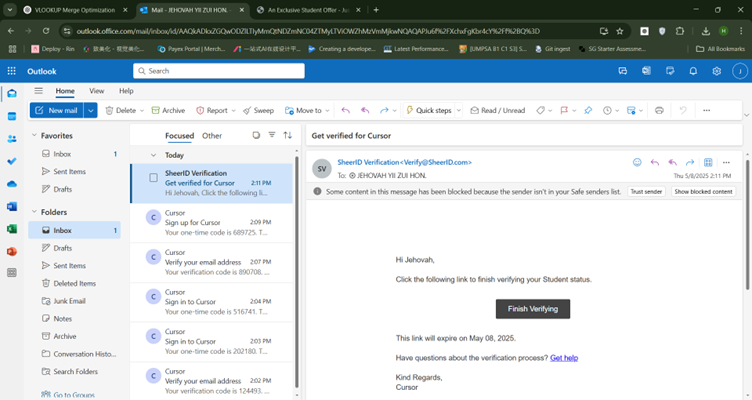This screenshot has height=400, width=752.
Task: Click the New mail button
Action: coord(57,110)
